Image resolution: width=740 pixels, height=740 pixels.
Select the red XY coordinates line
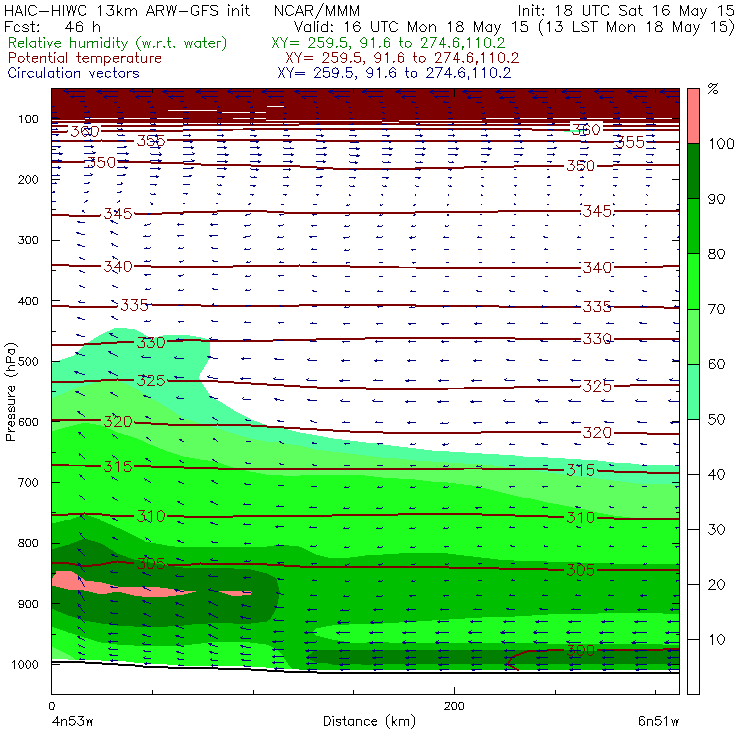pos(402,58)
